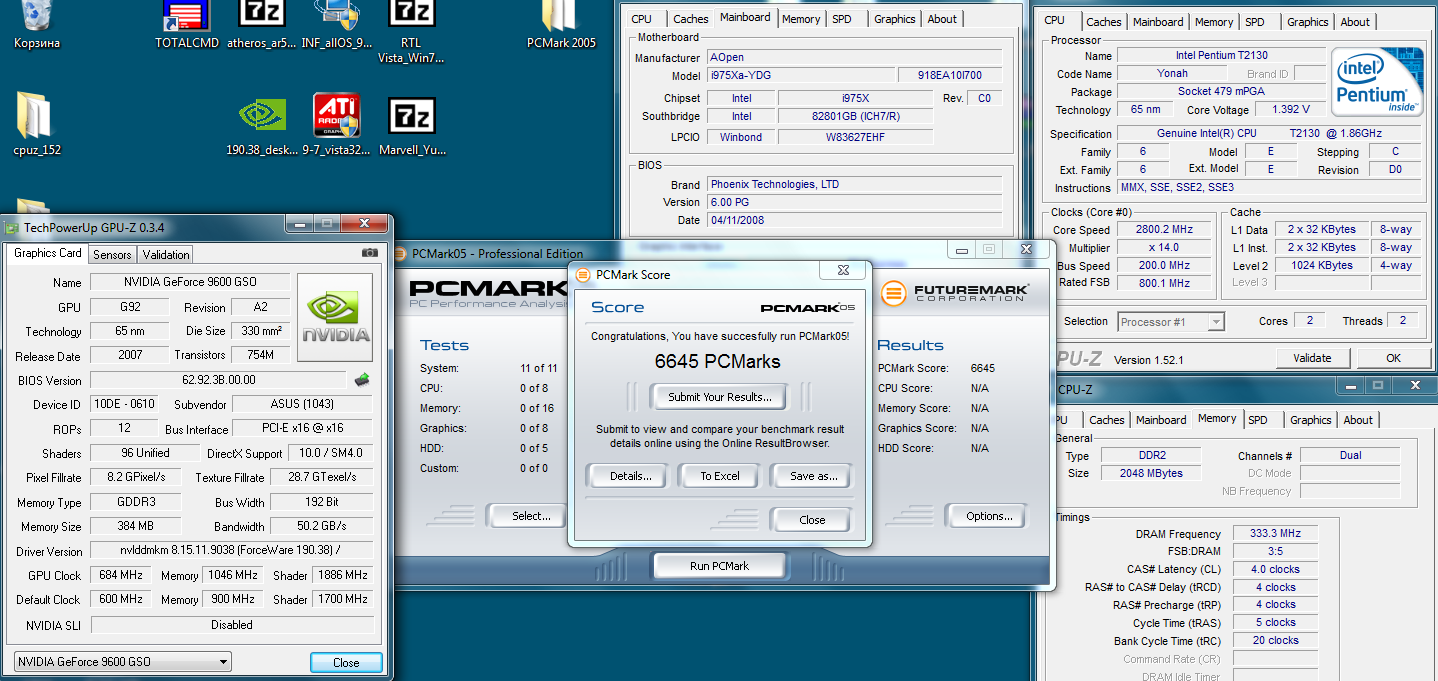Click the W83627EHF LPCIO value
The height and width of the screenshot is (681, 1438).
coord(855,137)
